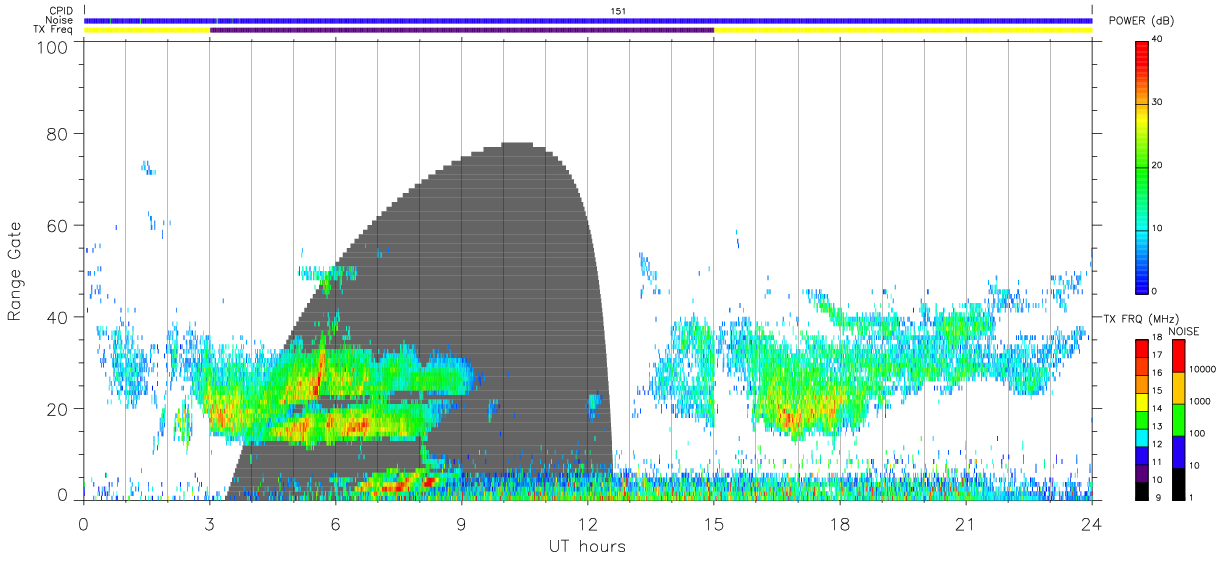Screen dimensions: 1228x567
Task: Click the black bottom segment of TX FRQ bar
Action: point(1141,490)
